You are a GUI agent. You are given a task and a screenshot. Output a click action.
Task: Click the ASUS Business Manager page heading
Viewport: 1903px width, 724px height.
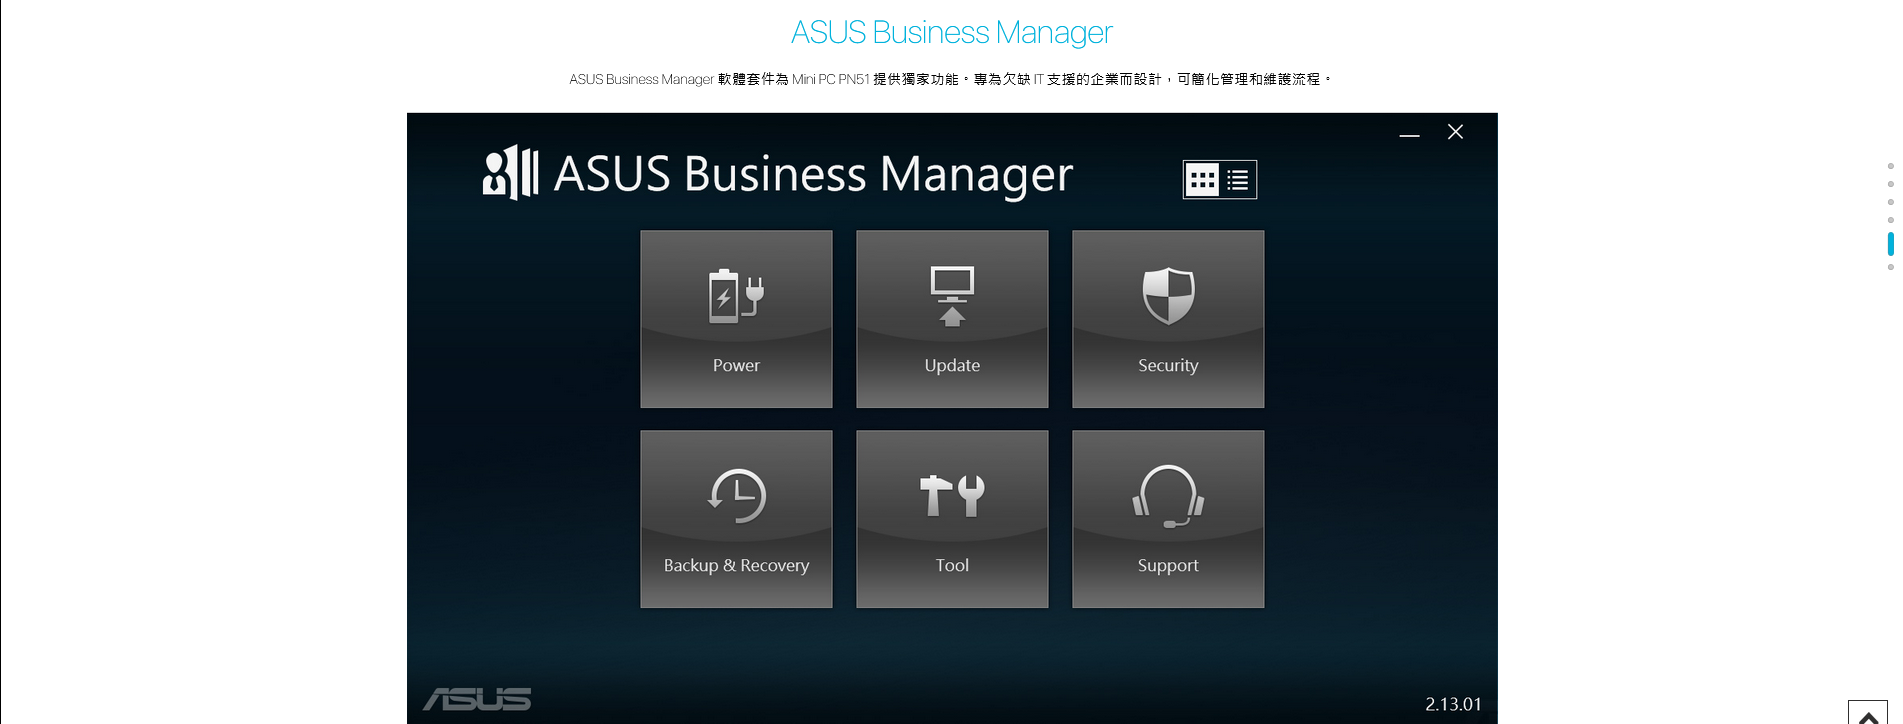tap(951, 32)
